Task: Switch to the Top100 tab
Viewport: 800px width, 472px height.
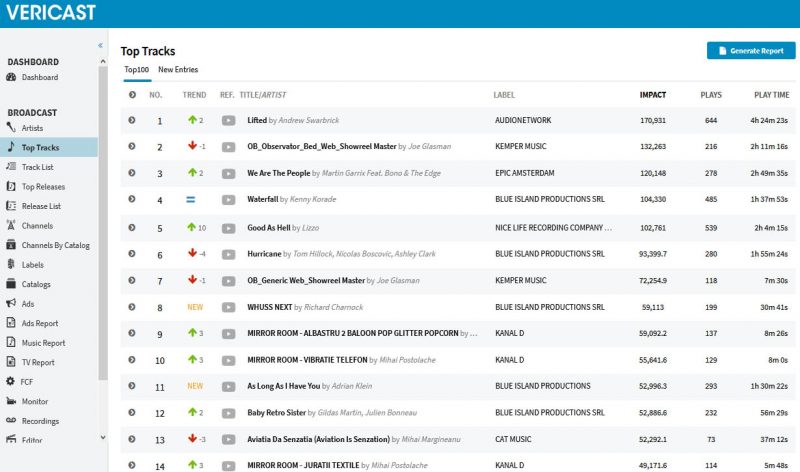Action: (x=137, y=69)
